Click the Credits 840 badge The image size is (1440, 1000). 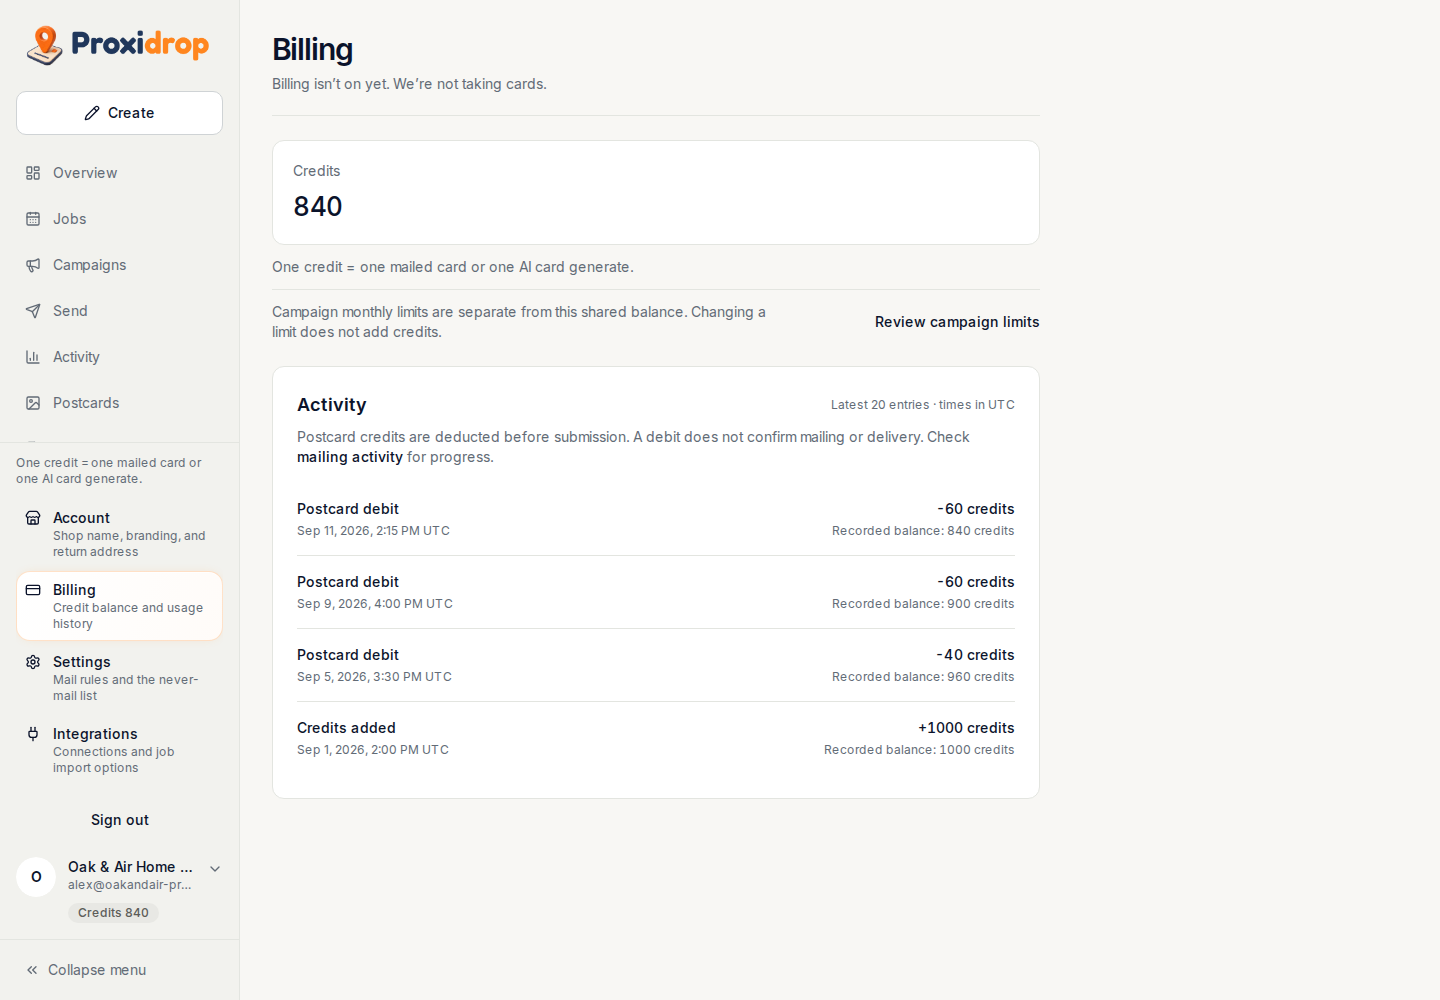113,913
